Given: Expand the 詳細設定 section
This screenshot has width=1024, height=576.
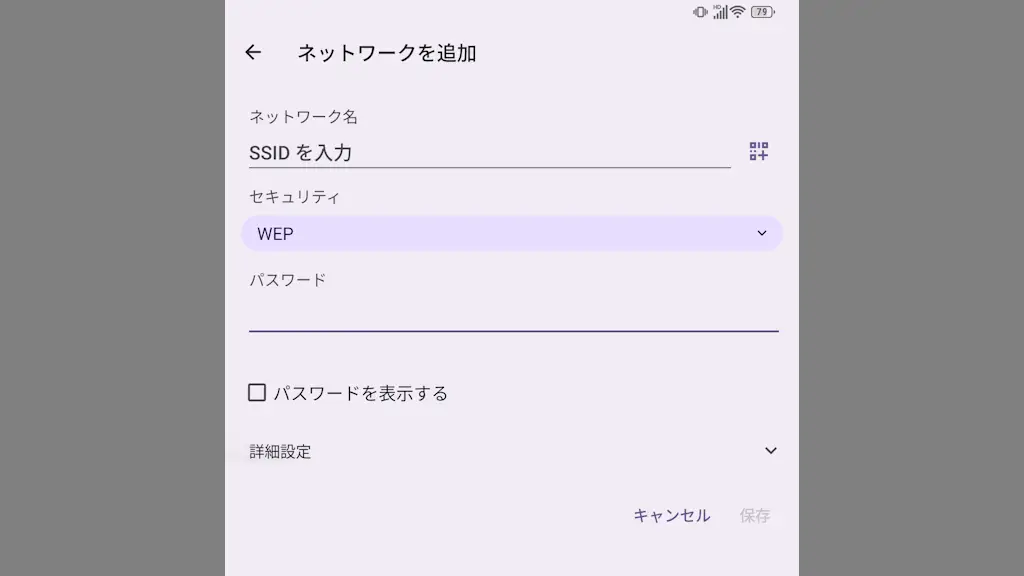Looking at the screenshot, I should (512, 451).
